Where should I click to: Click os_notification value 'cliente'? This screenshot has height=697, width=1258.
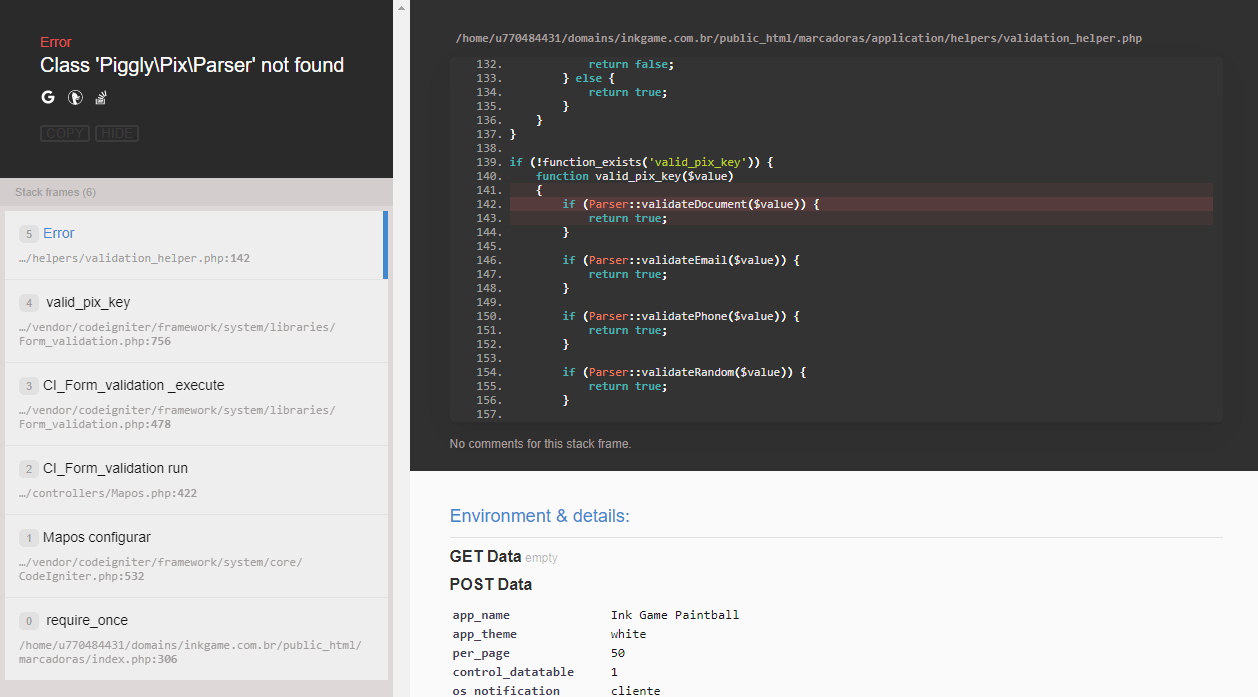tap(635, 691)
